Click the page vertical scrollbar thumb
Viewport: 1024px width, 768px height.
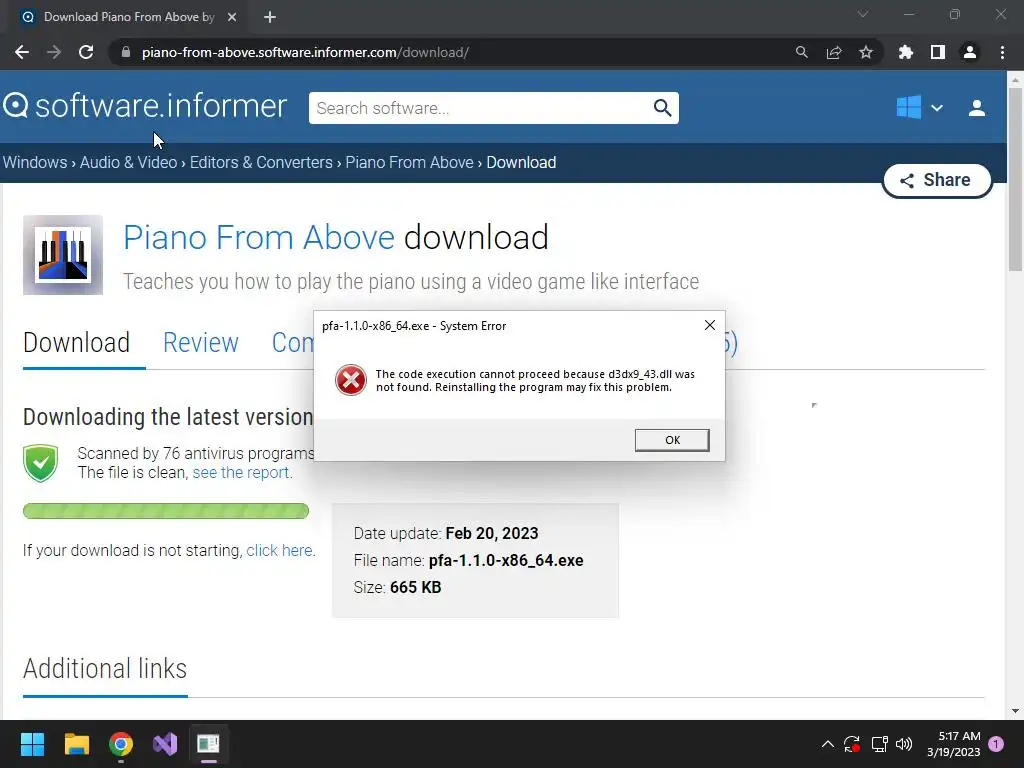1015,179
